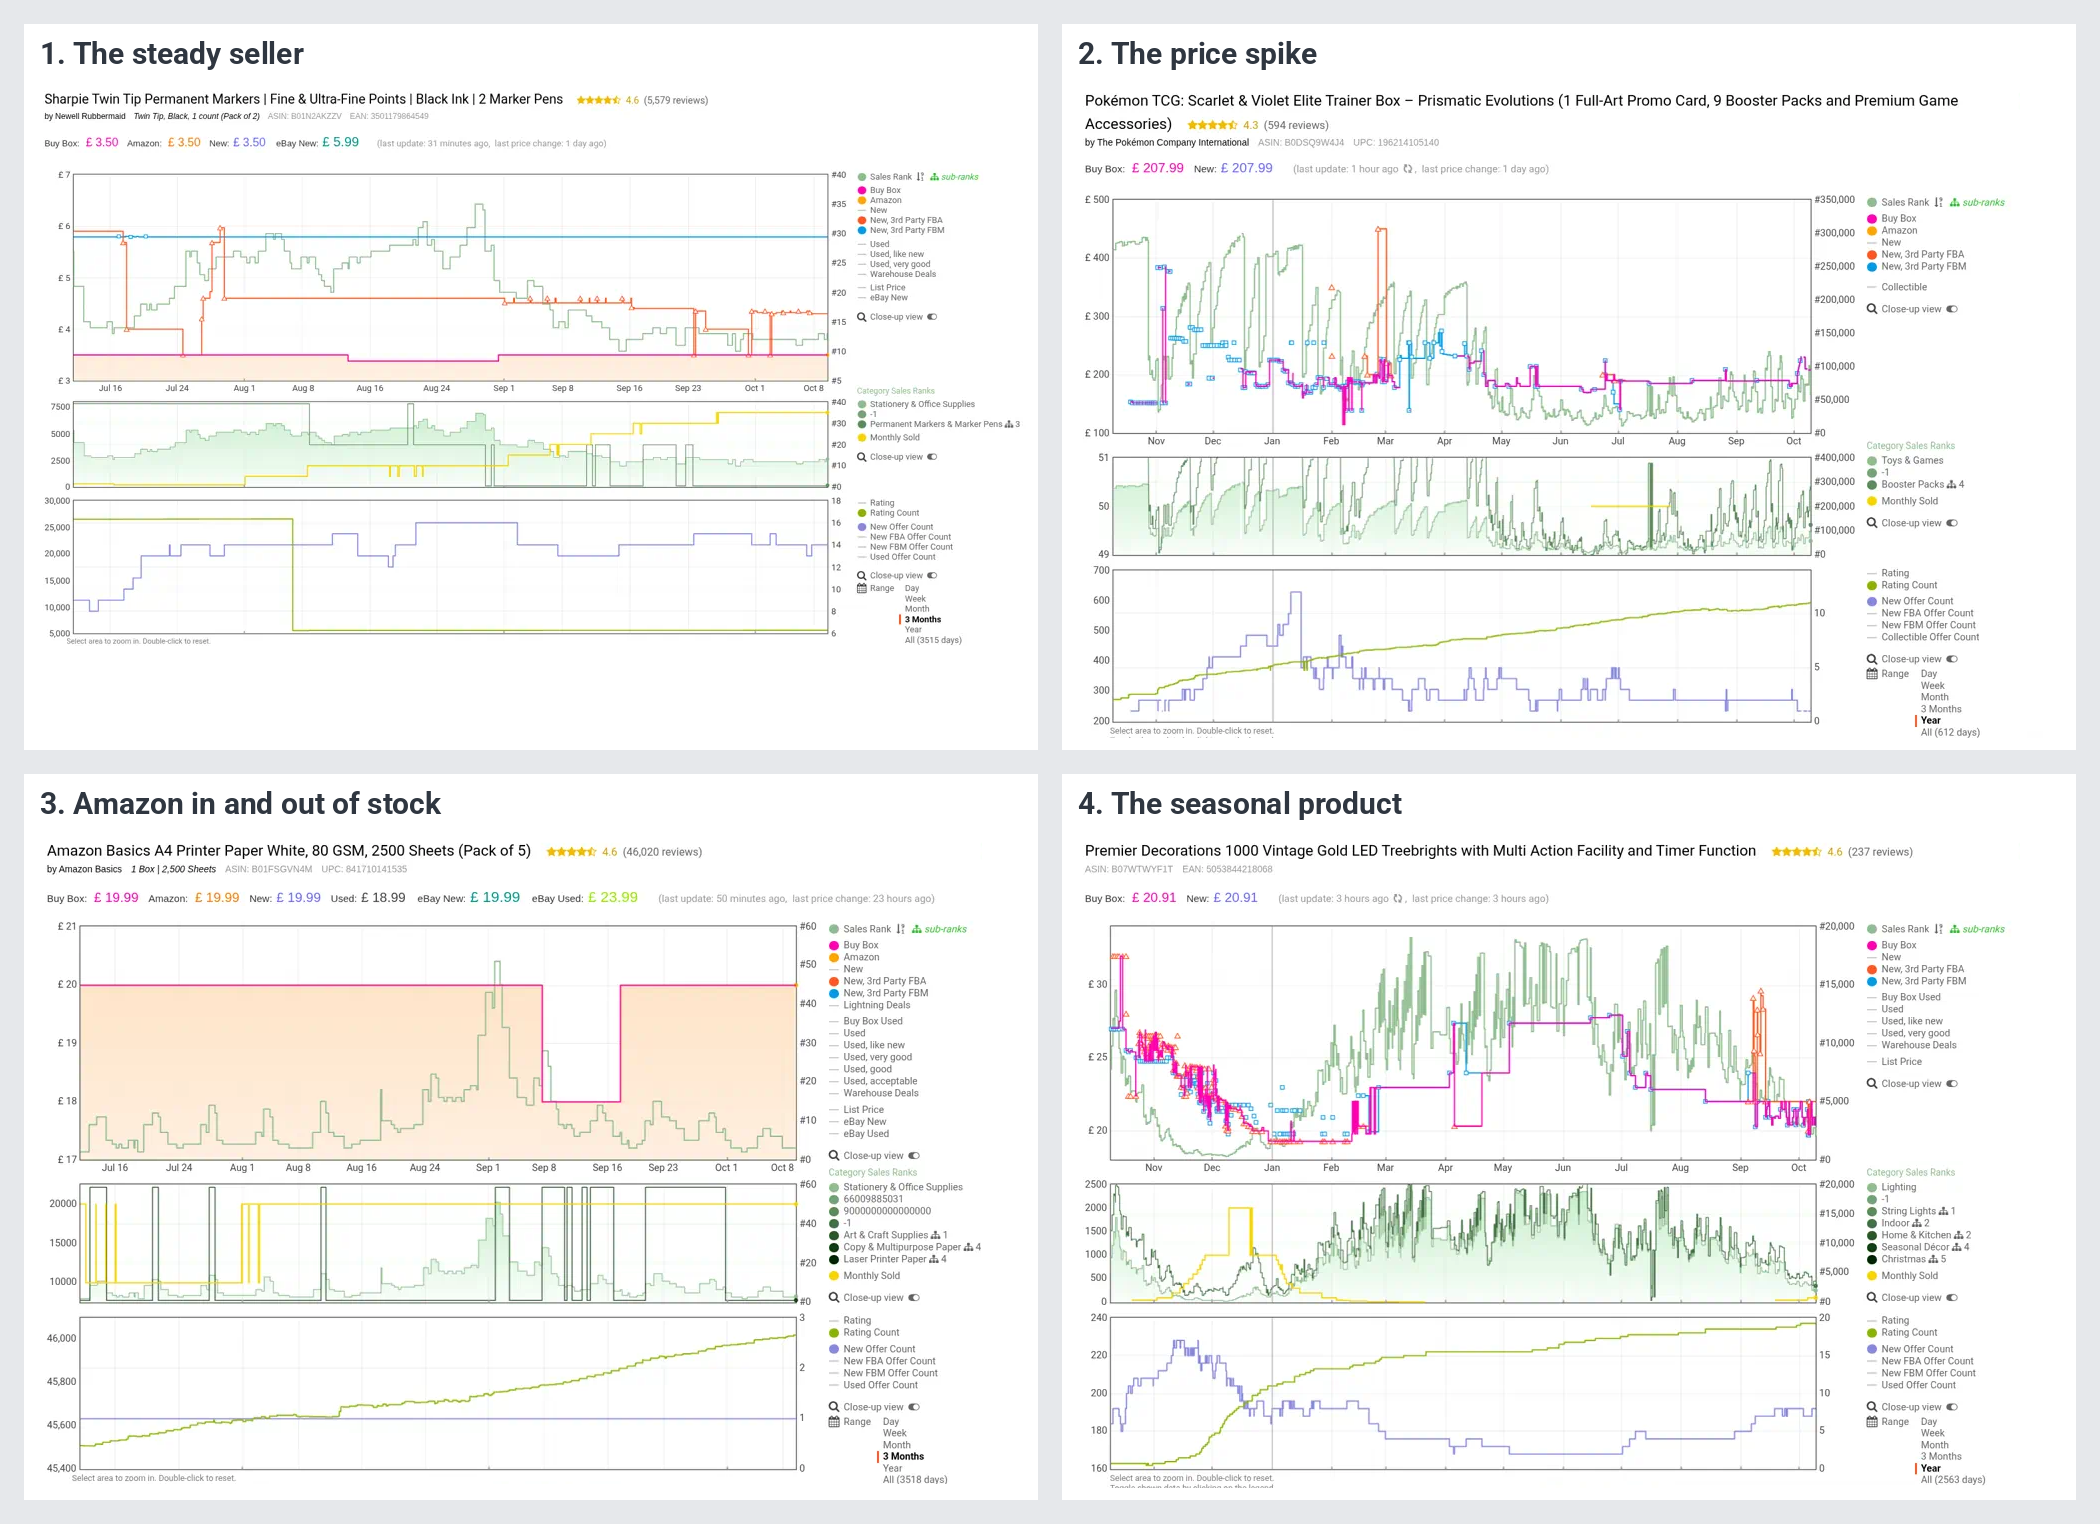Click the star rating icons of the Pokémon Elite Trainer Box
Image resolution: width=2100 pixels, height=1524 pixels.
pos(1212,125)
